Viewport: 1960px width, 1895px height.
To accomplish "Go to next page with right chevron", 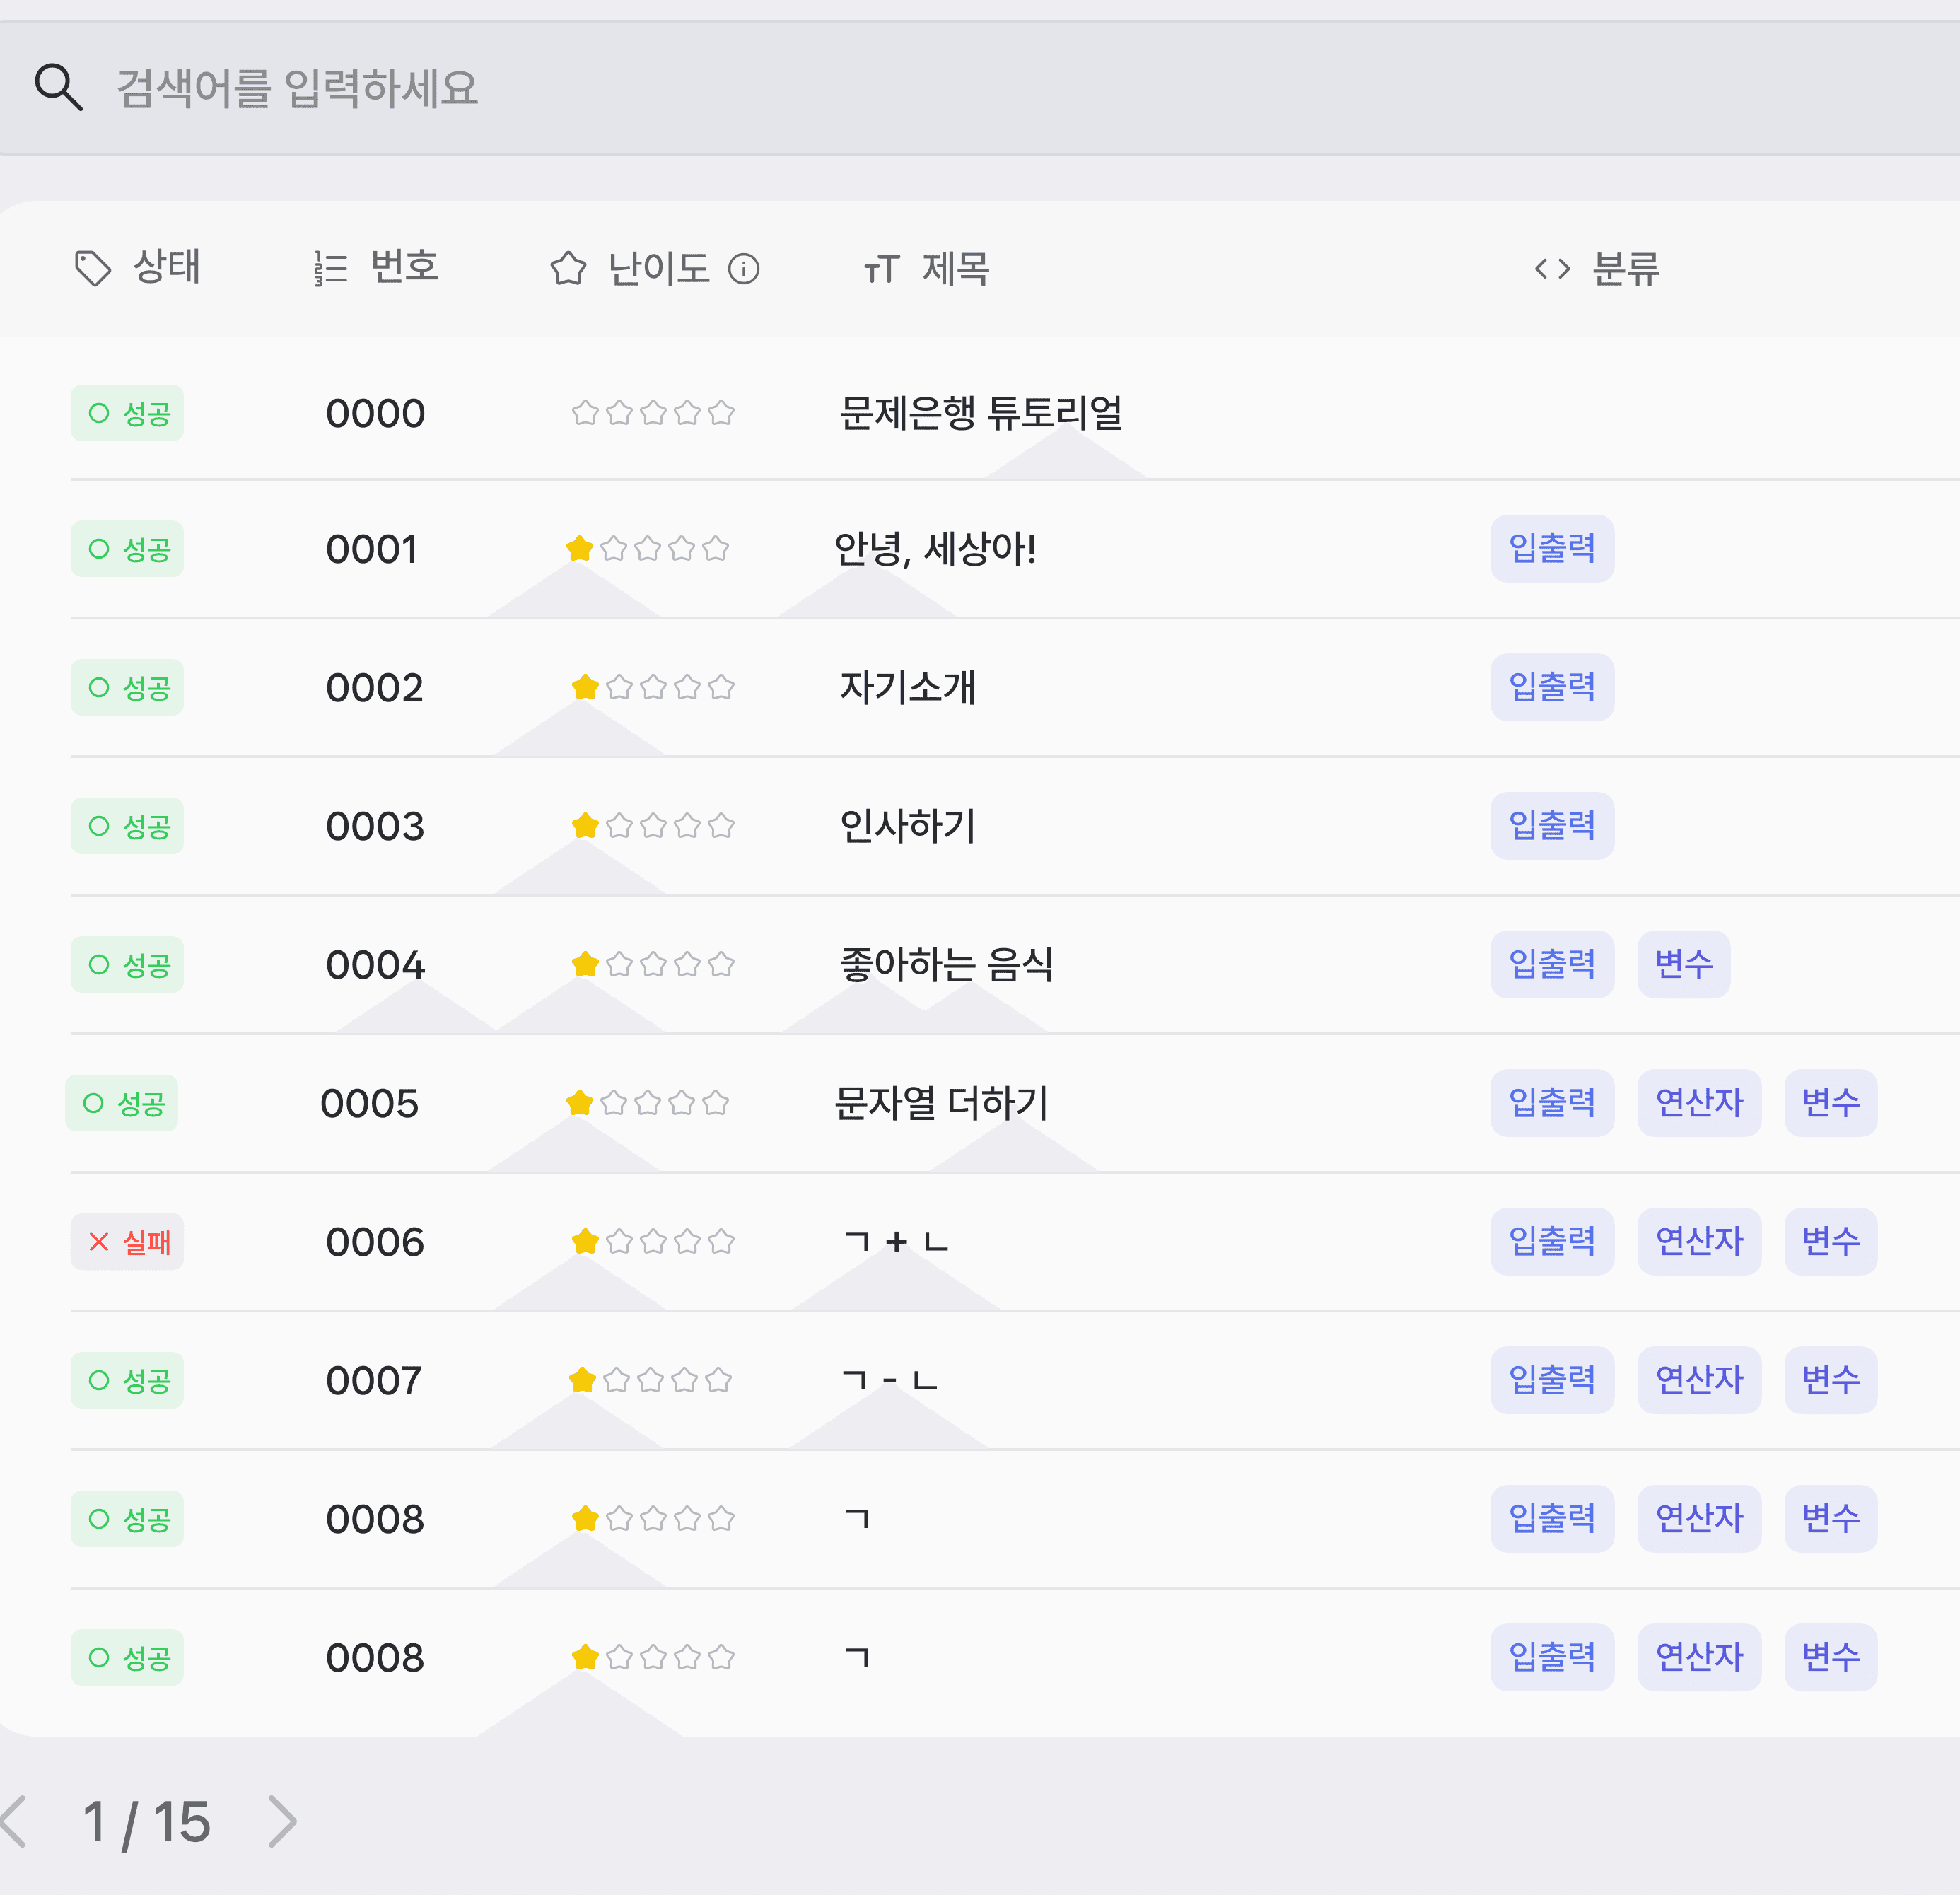I will (x=283, y=1821).
